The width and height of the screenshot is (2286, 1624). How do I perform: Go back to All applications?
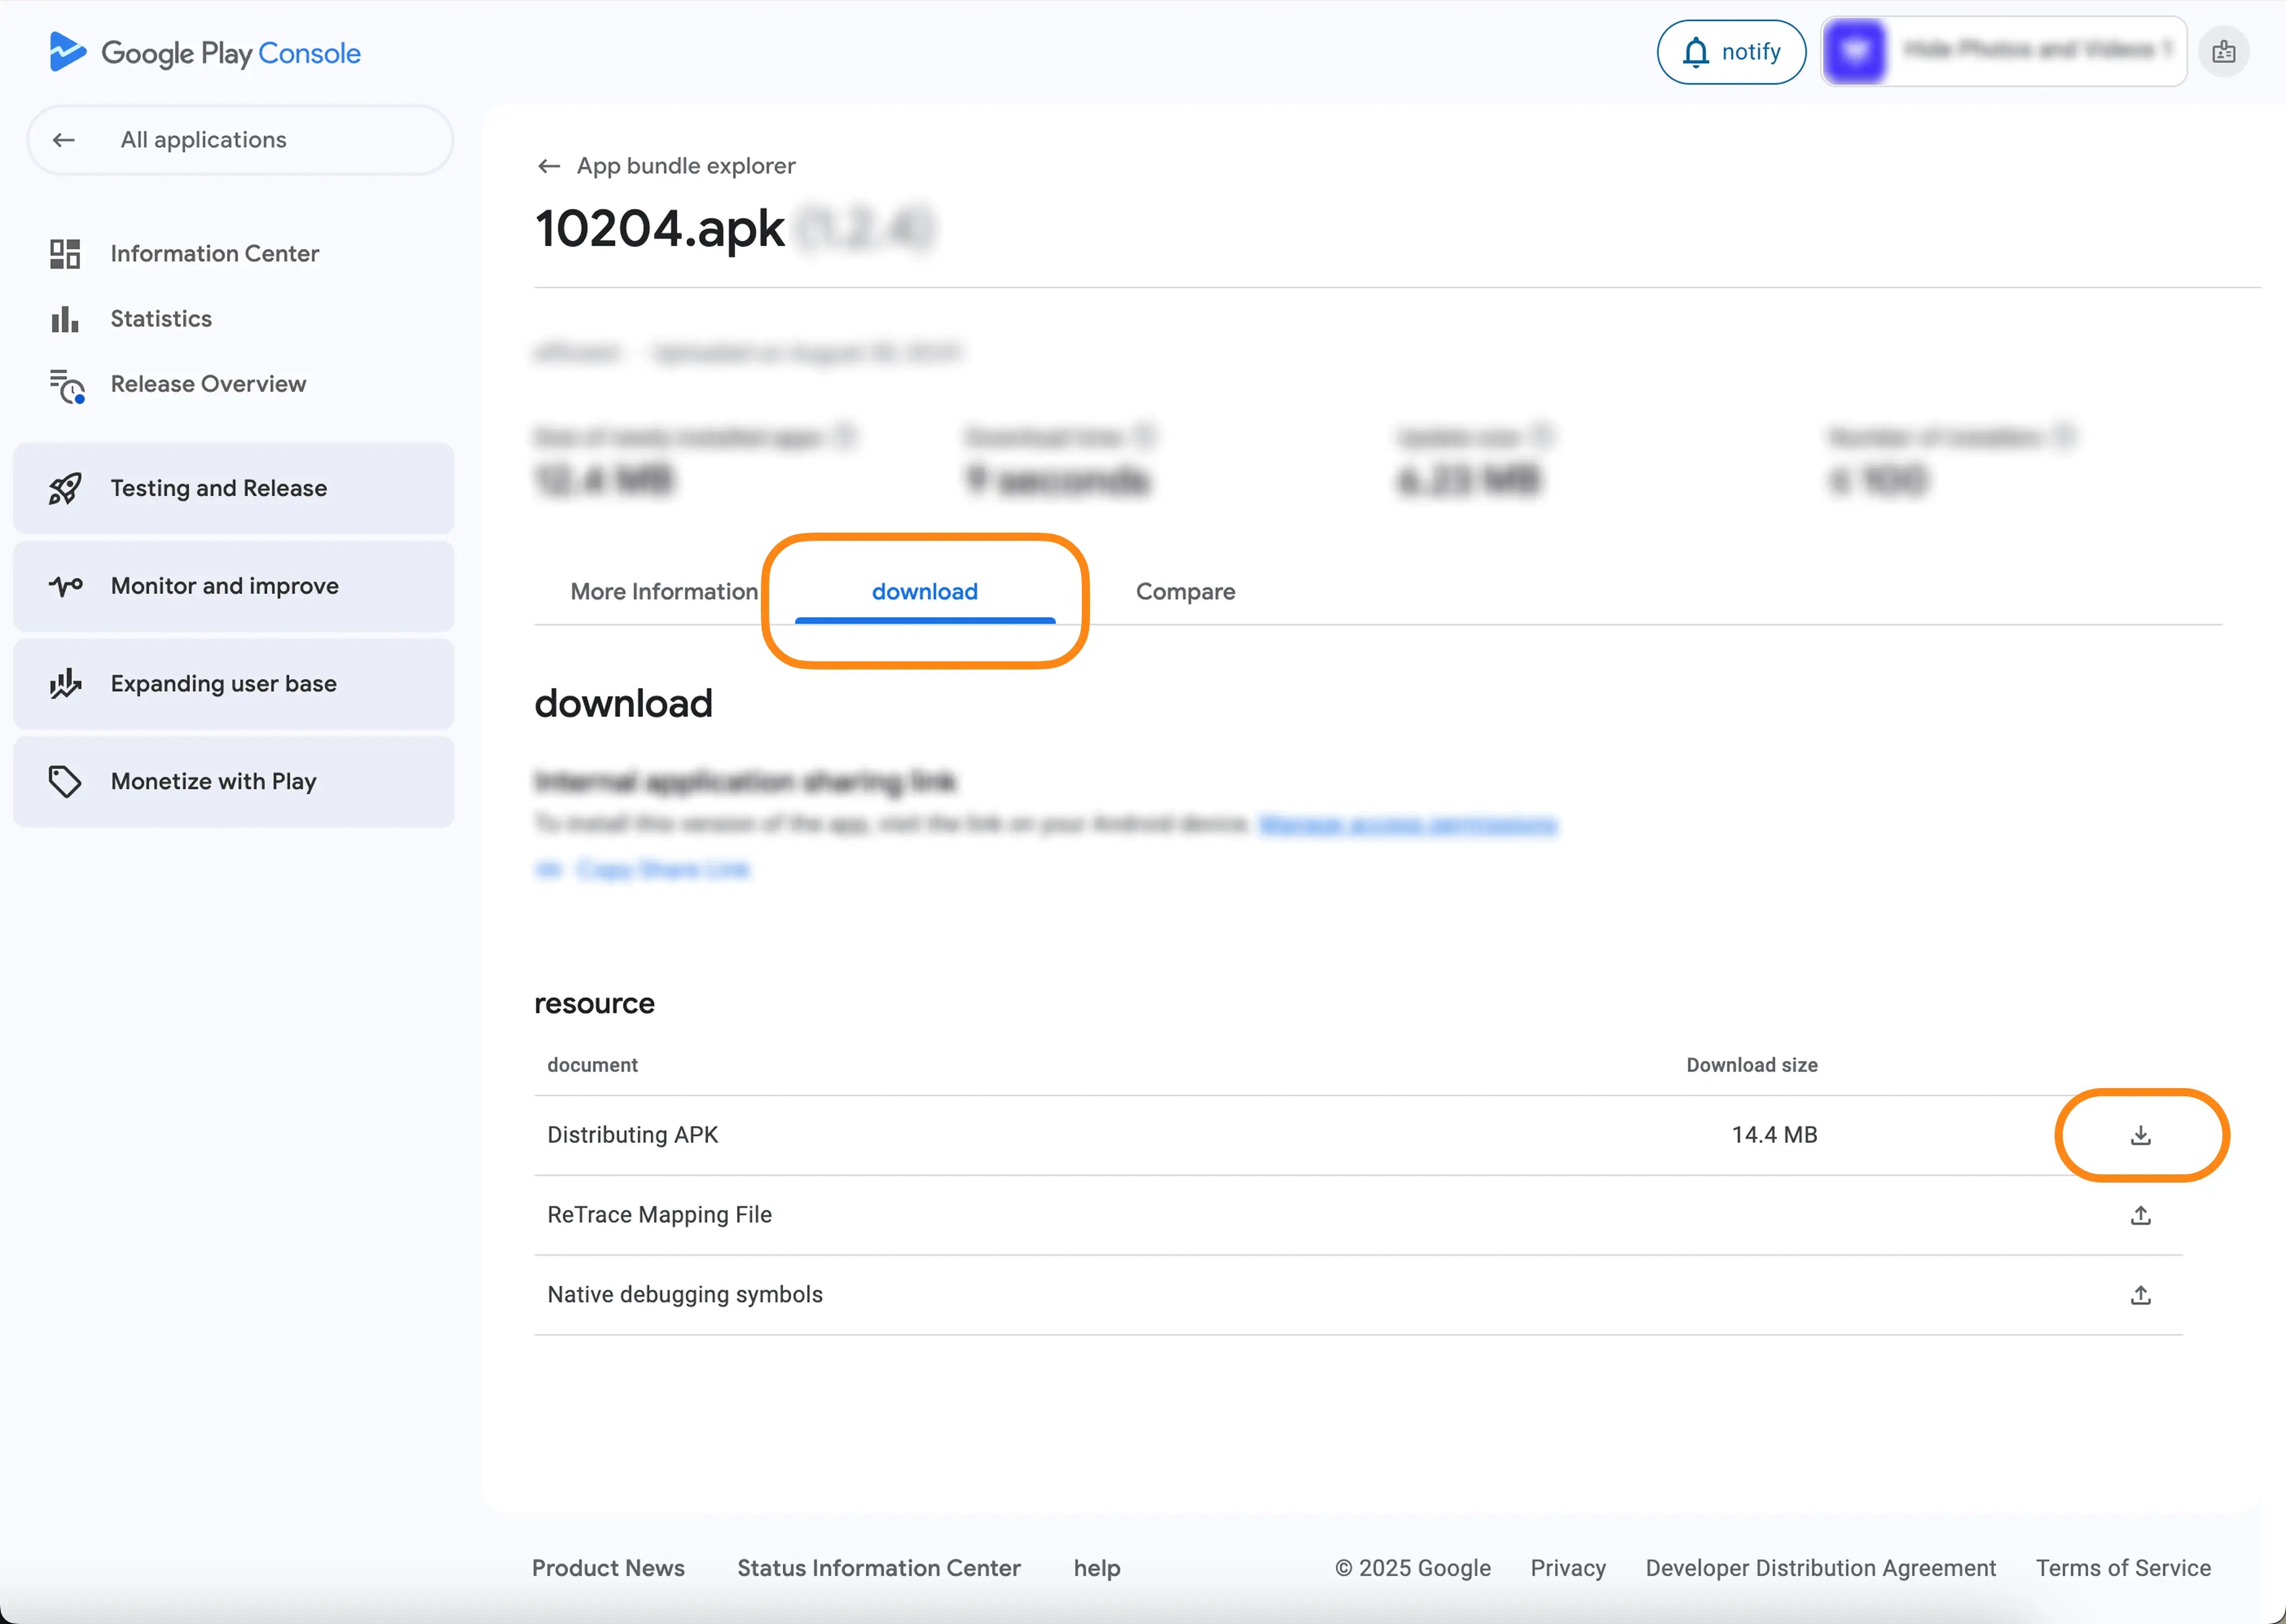pos(203,140)
